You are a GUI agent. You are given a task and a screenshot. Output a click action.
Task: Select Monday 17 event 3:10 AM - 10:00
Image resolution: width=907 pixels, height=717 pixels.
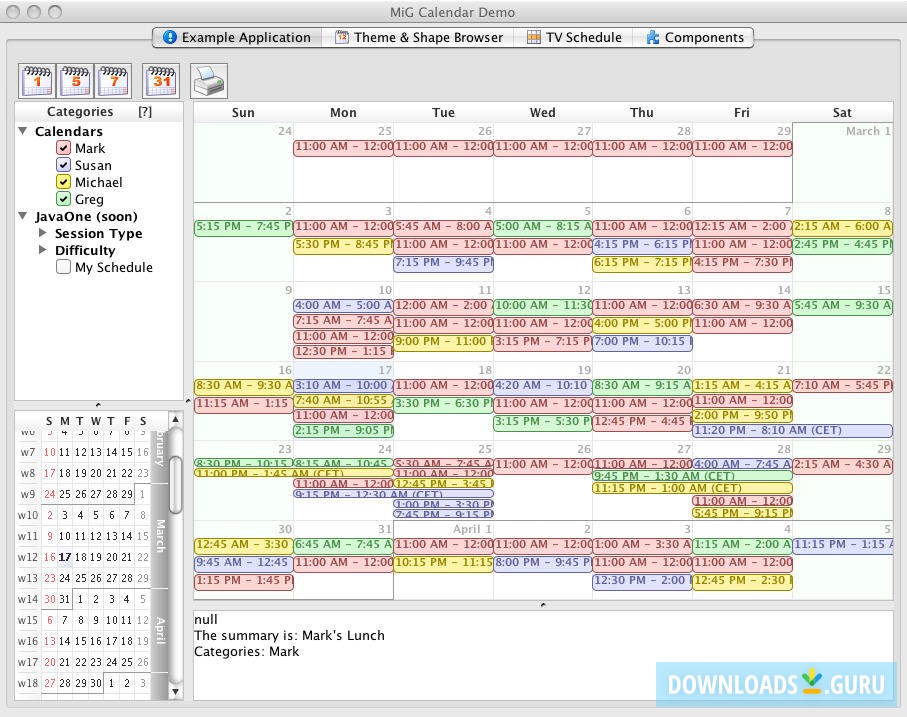point(344,386)
